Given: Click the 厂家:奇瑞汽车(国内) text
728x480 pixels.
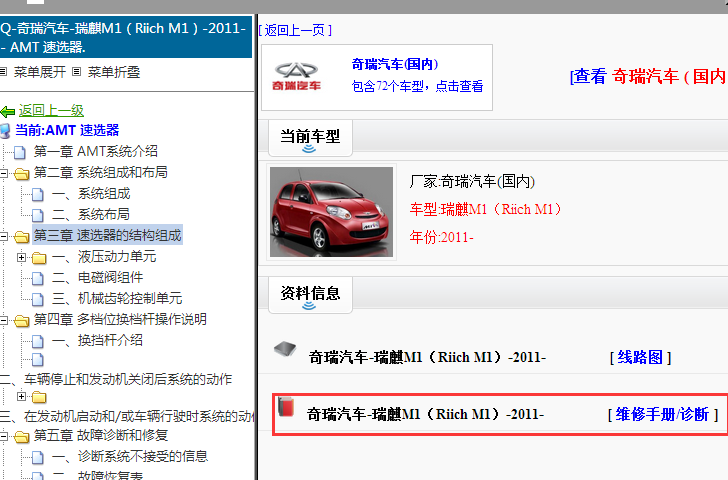Looking at the screenshot, I should 472,182.
